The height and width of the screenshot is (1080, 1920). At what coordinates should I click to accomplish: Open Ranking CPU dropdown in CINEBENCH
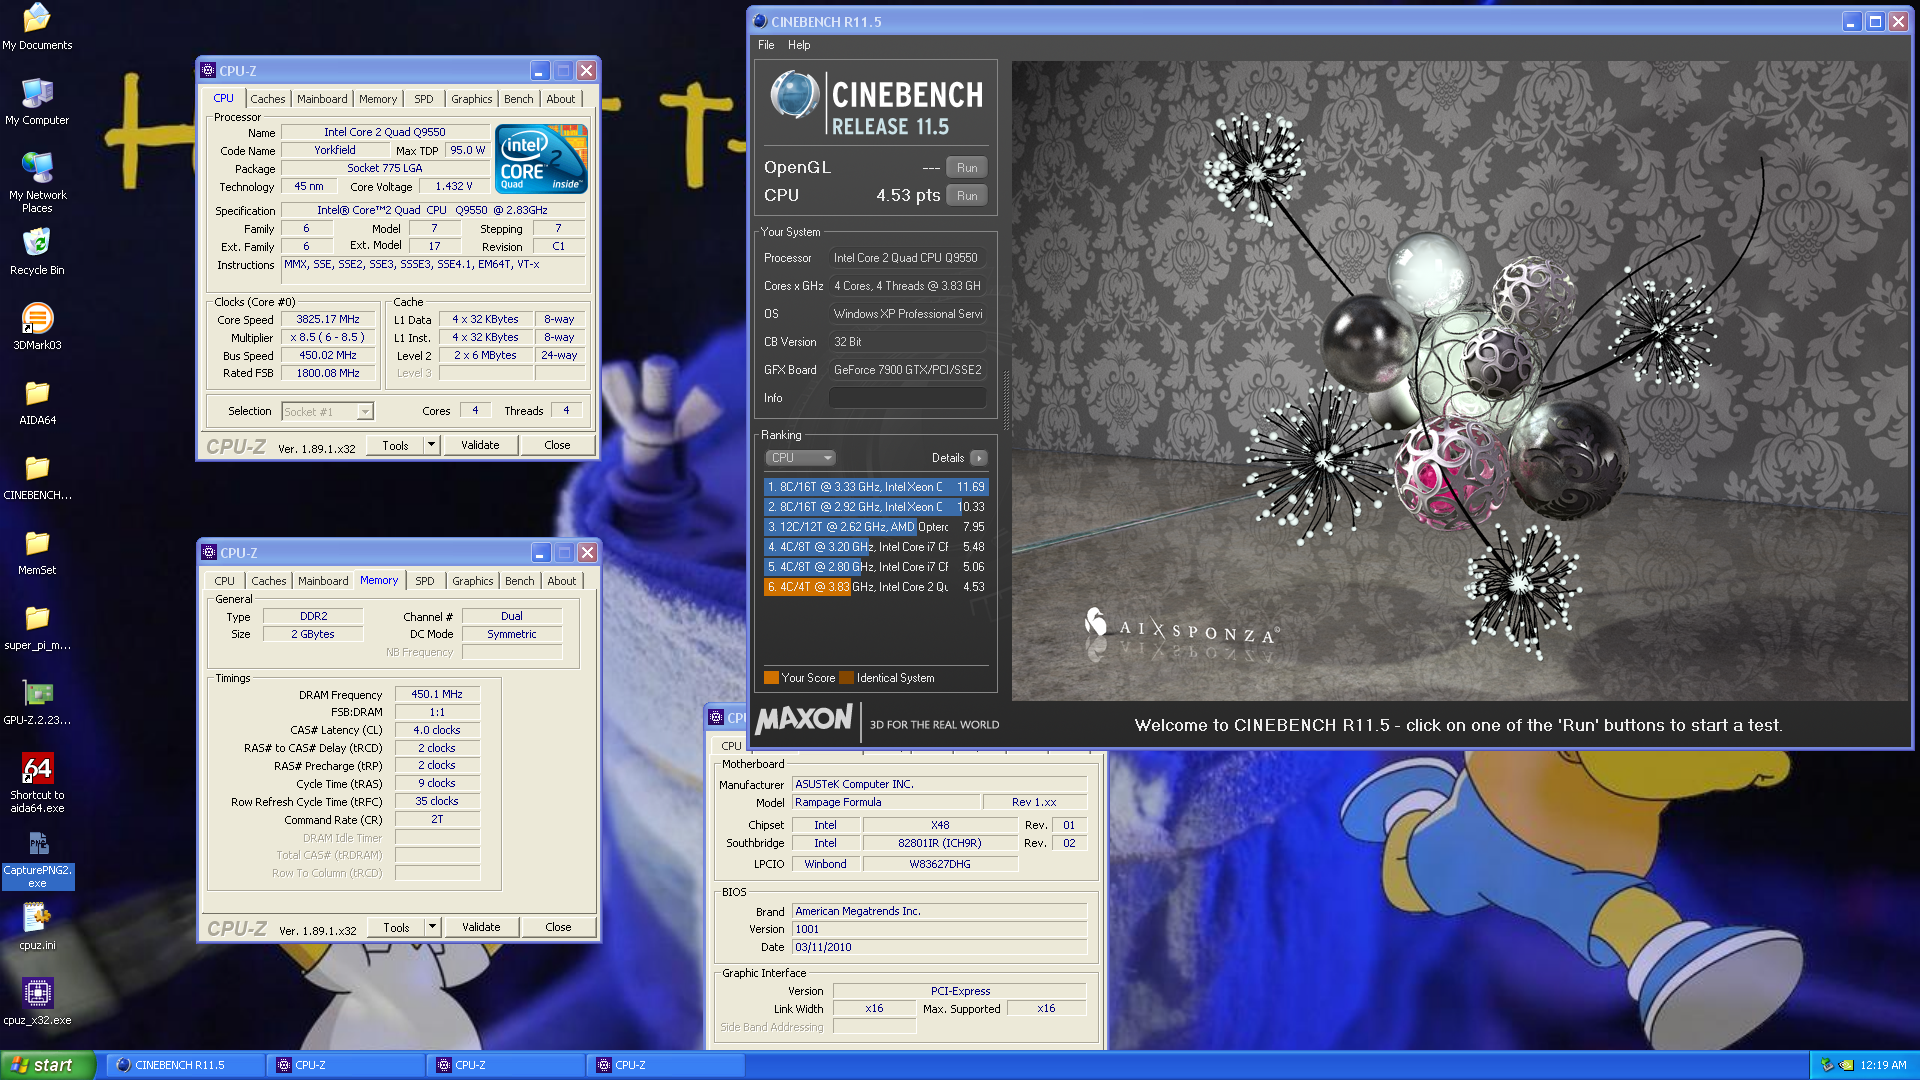point(801,458)
